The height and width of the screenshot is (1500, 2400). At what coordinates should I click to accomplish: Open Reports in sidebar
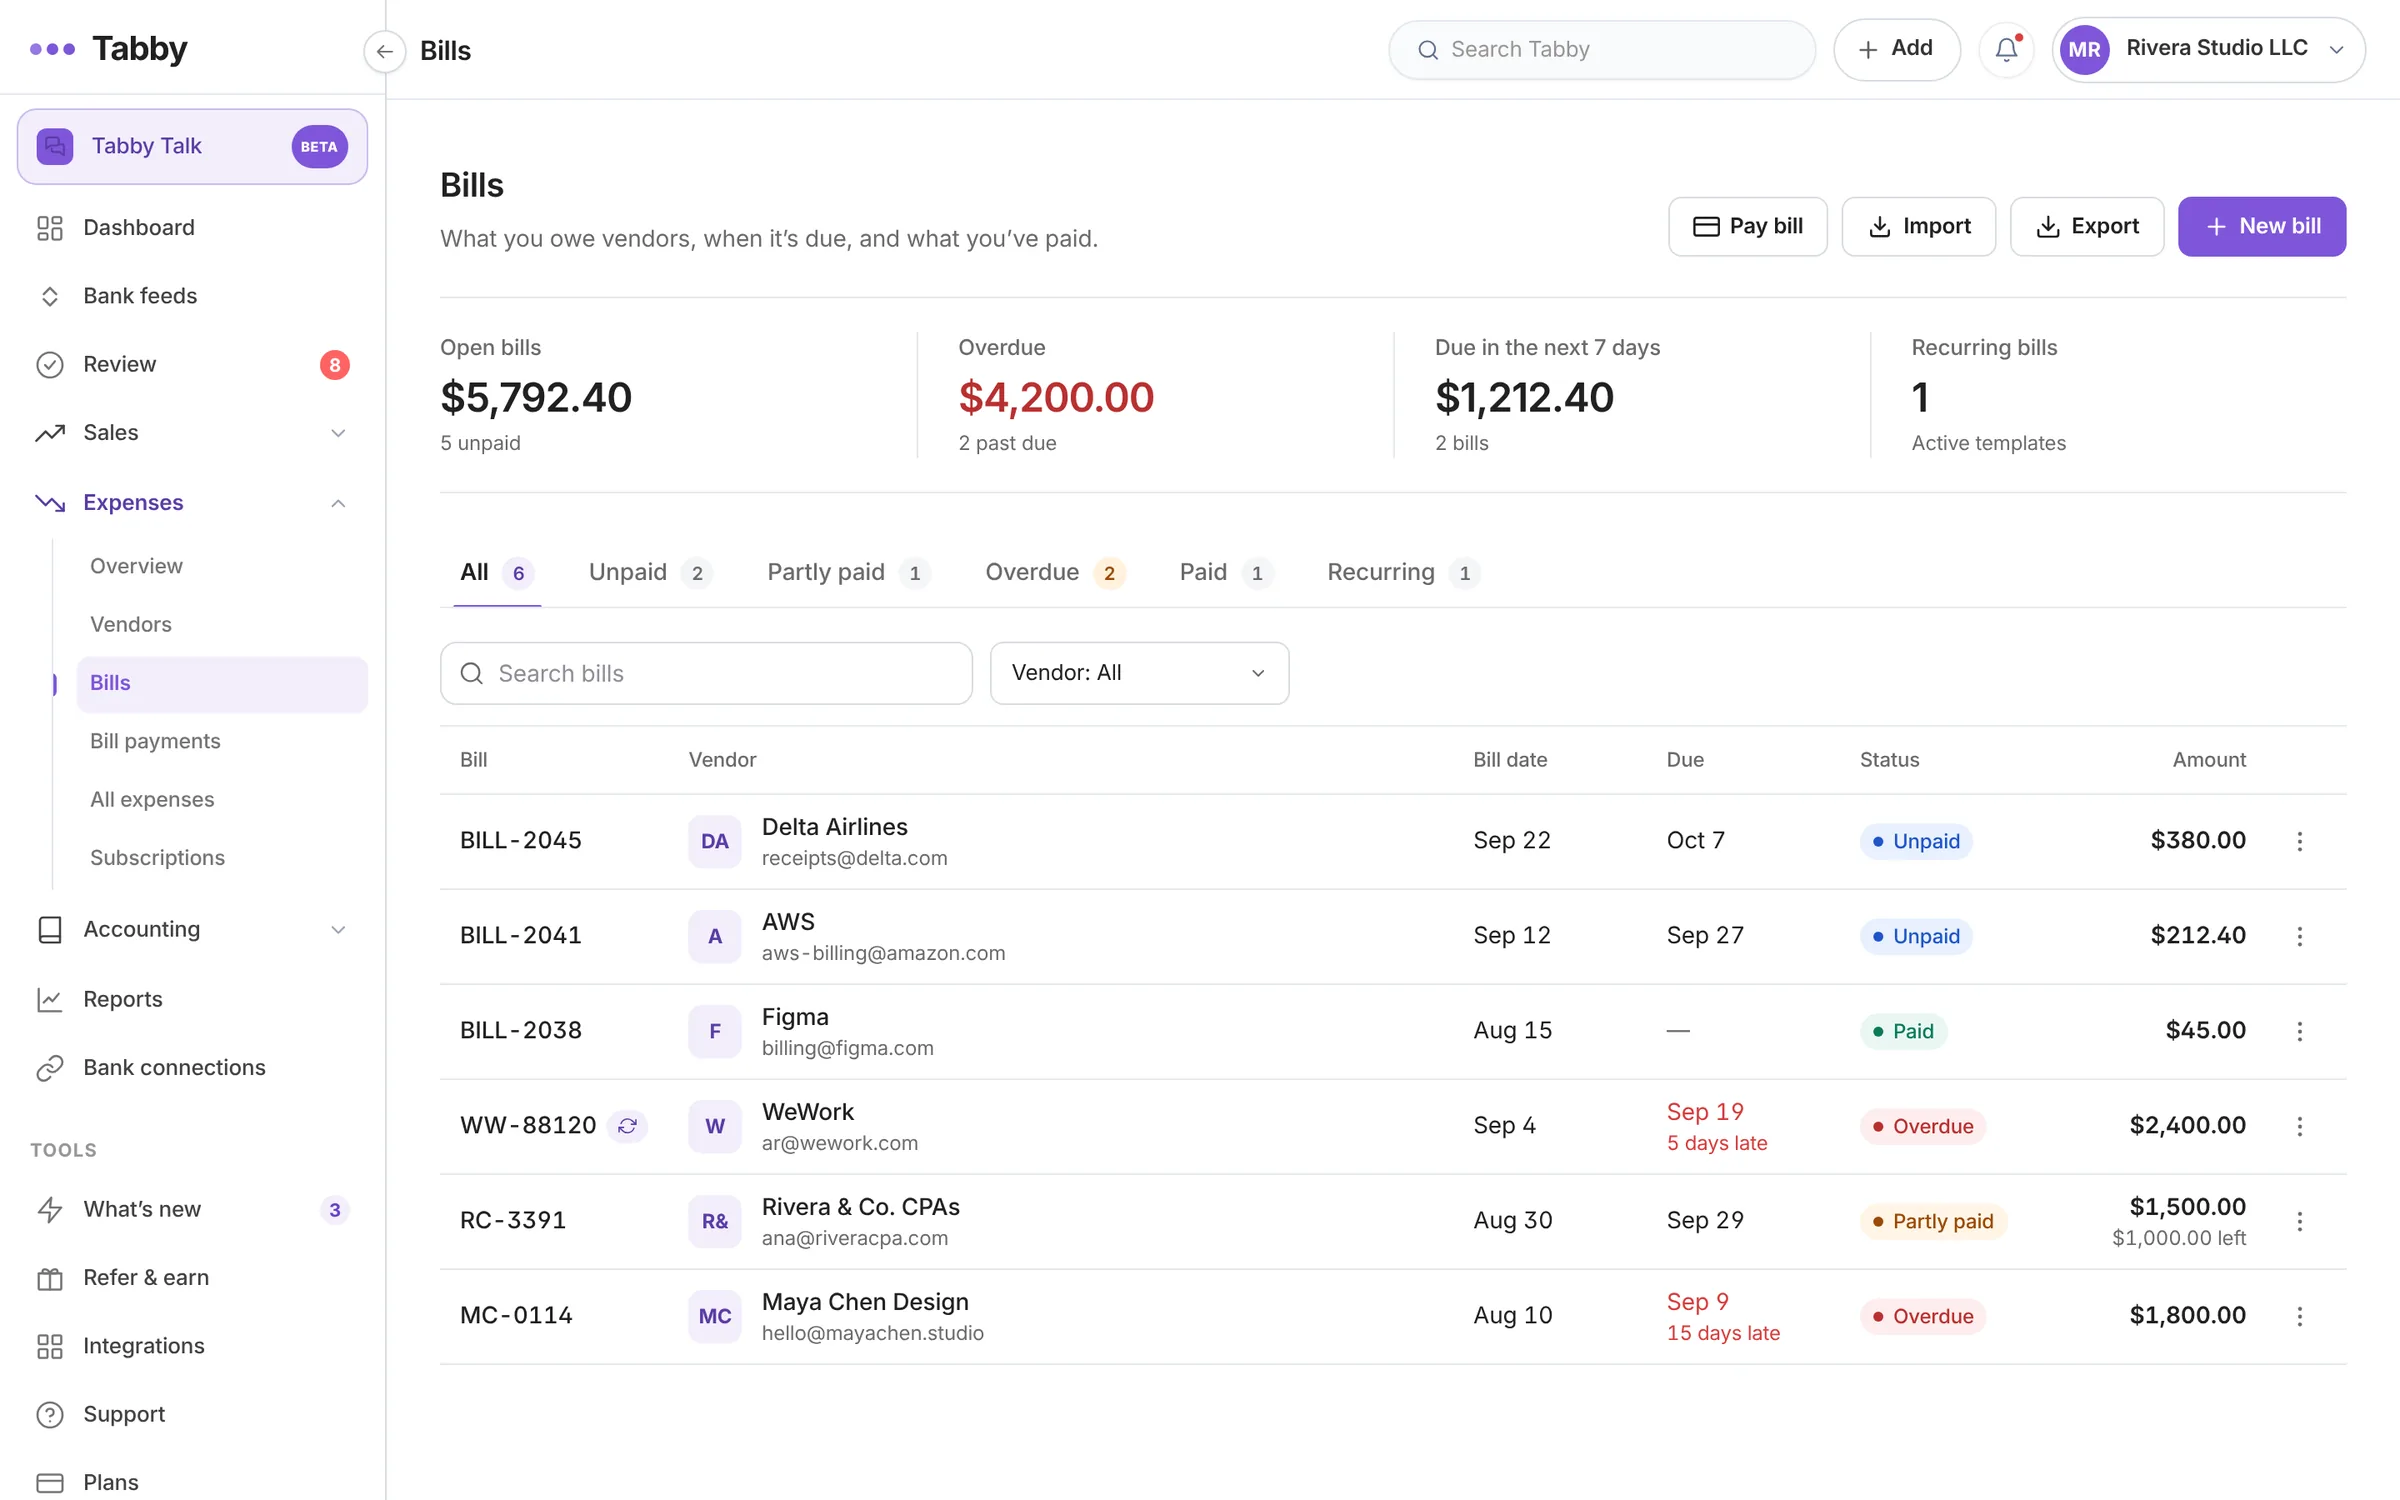click(x=192, y=999)
